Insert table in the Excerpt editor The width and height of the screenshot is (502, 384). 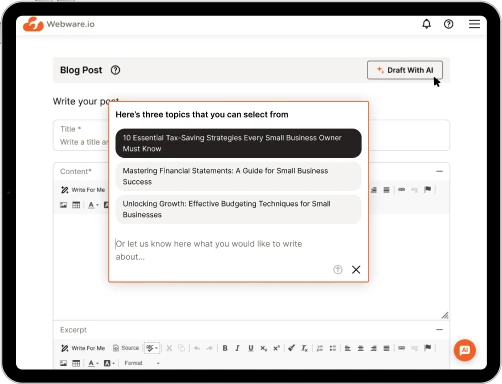click(x=76, y=363)
